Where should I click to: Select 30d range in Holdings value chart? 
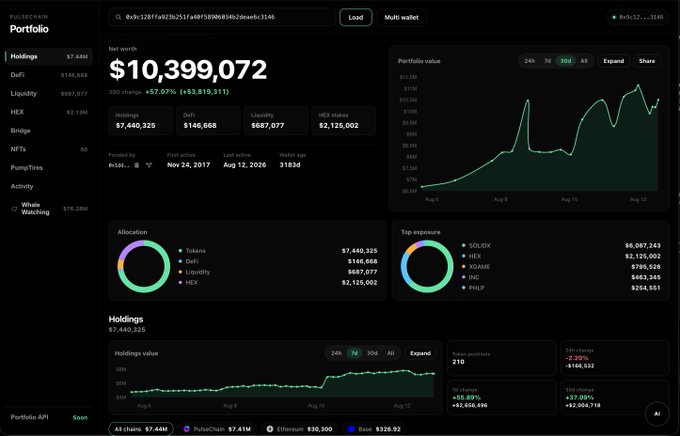pyautogui.click(x=372, y=353)
